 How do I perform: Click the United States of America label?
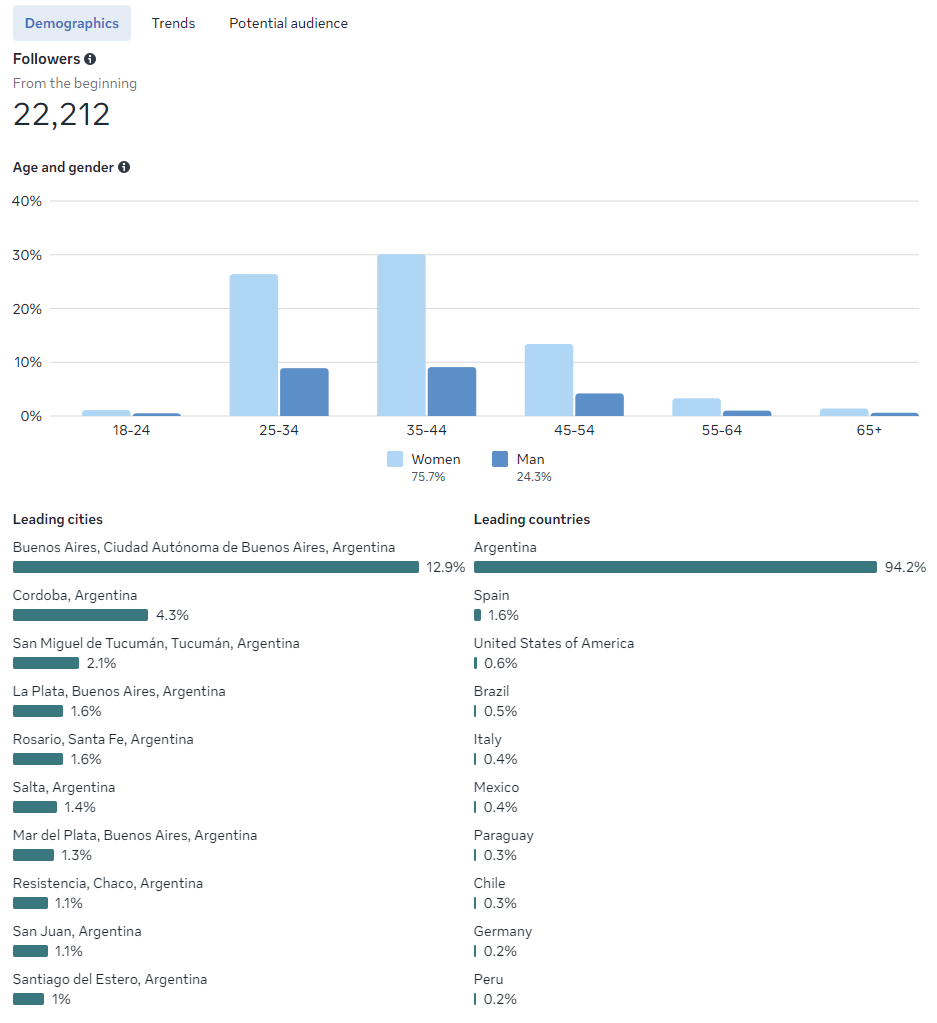553,643
